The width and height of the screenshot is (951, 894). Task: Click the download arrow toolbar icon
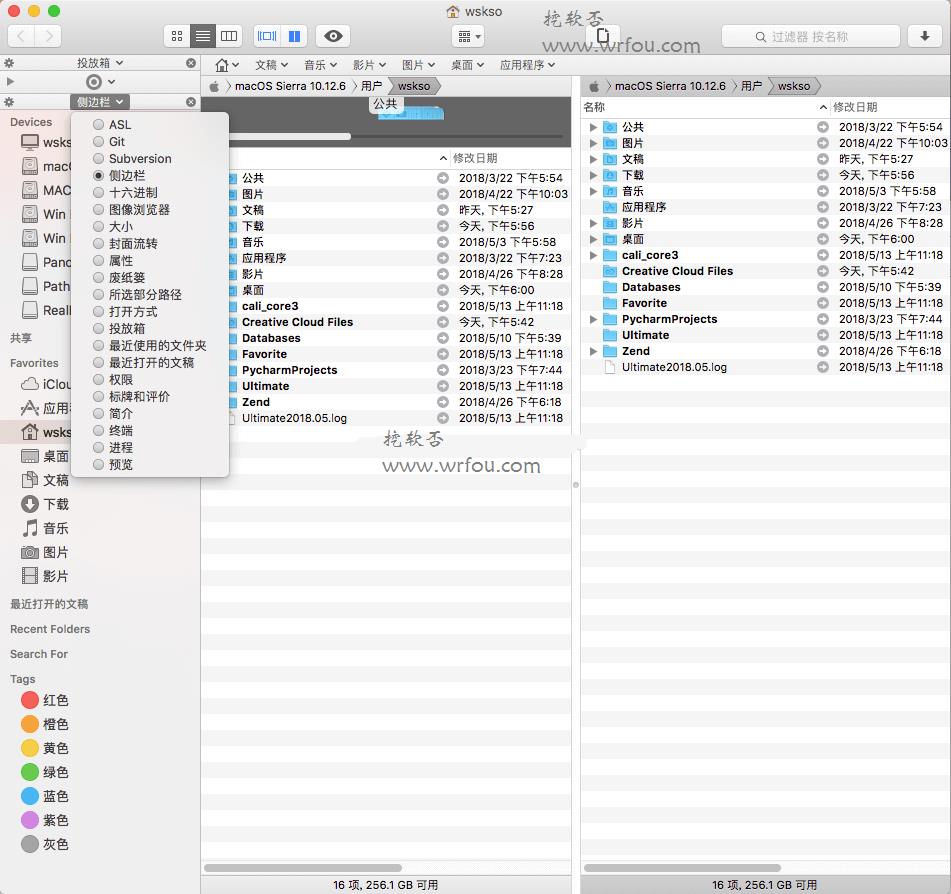[x=924, y=36]
